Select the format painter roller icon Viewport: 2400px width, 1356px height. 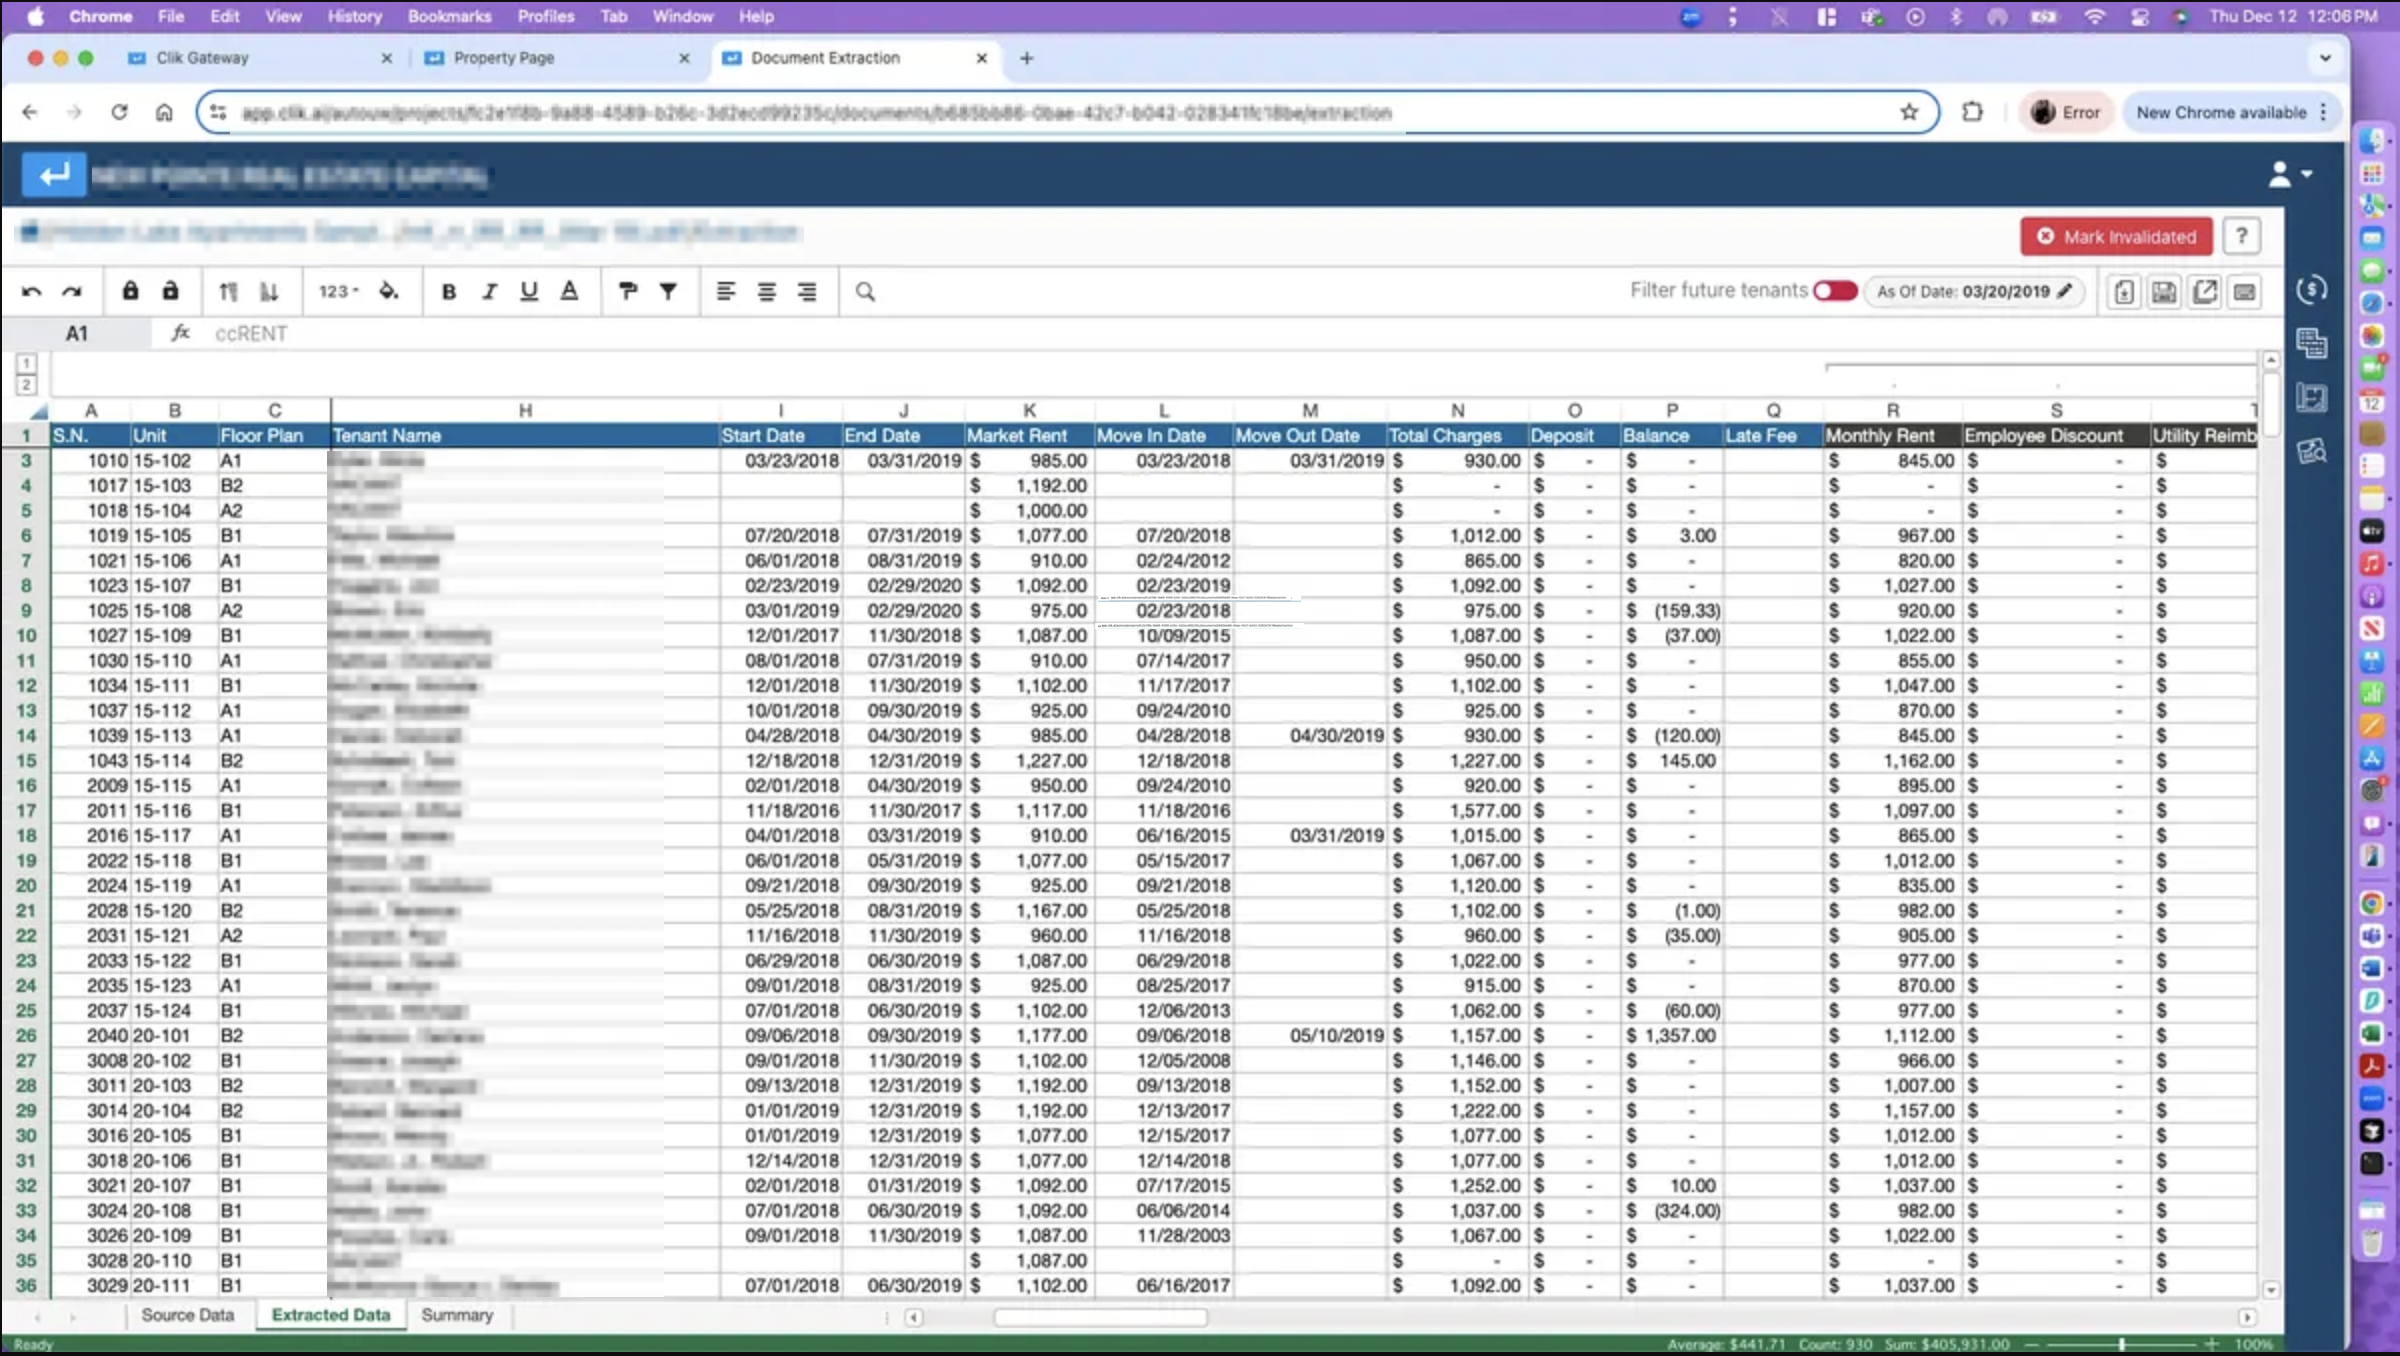[x=628, y=291]
